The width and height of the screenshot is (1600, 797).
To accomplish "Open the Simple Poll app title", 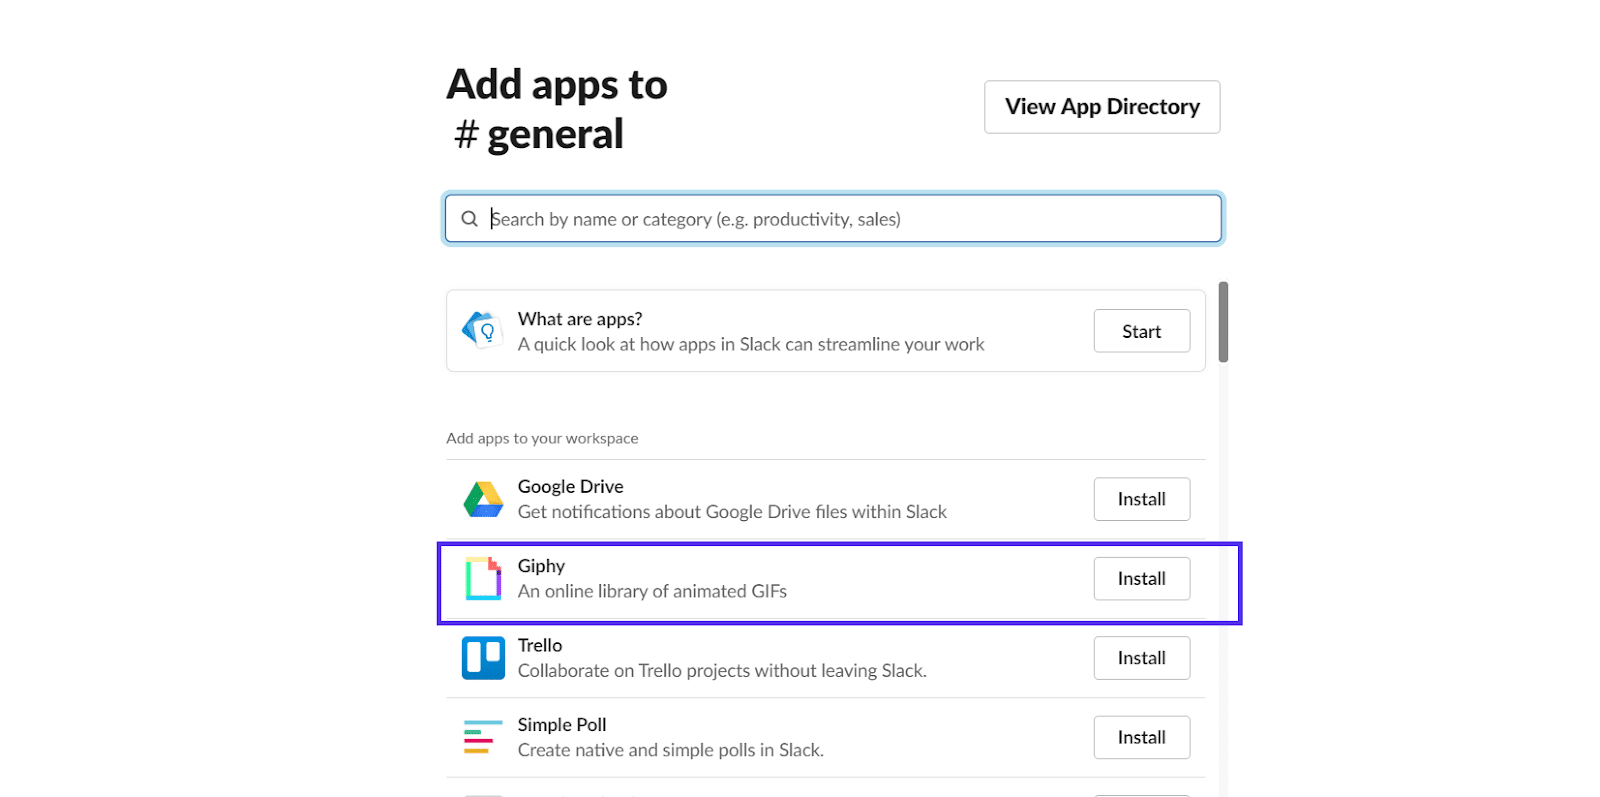I will coord(562,725).
